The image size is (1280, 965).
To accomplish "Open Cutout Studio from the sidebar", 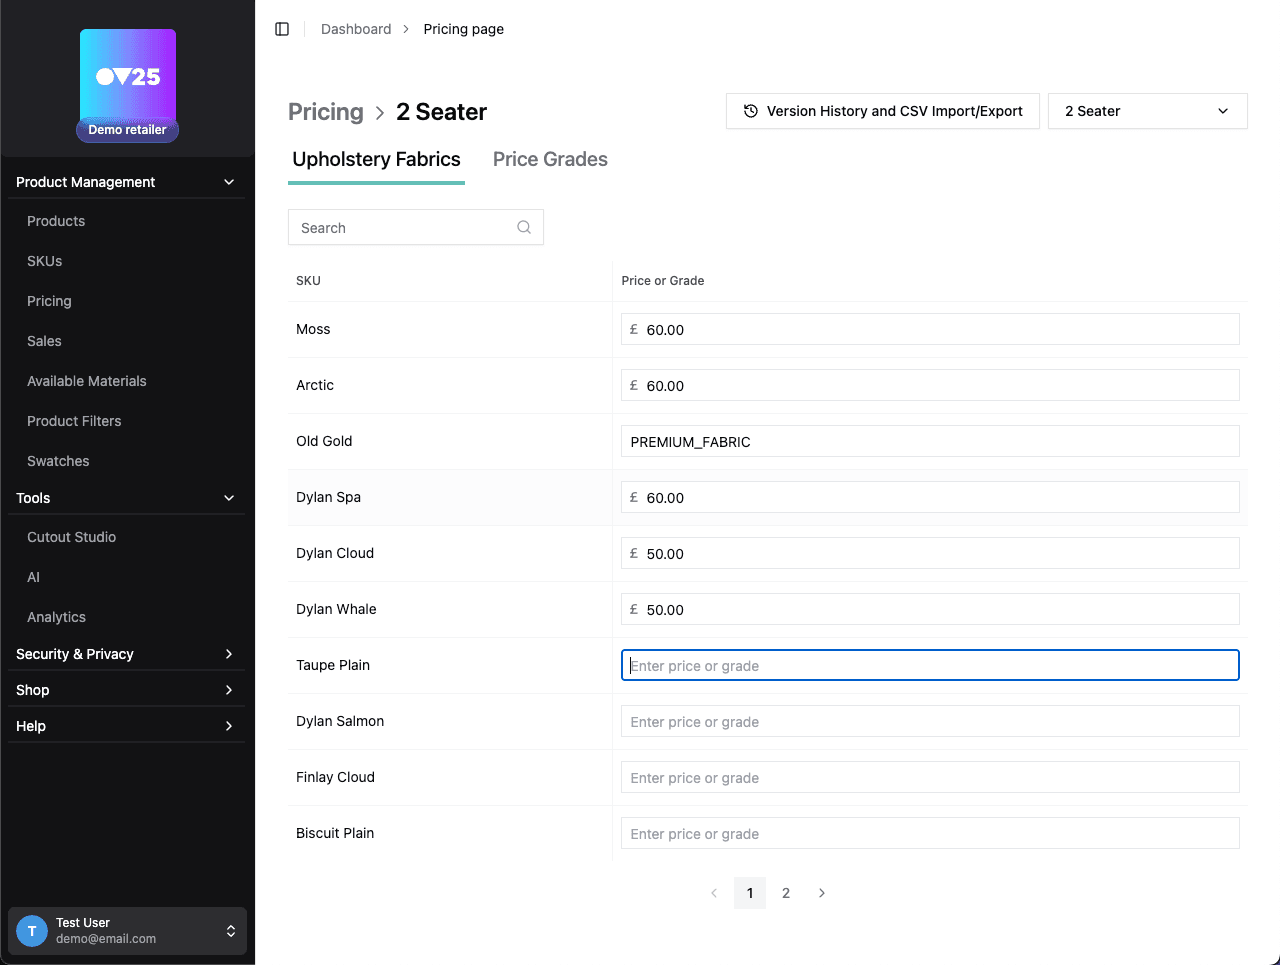I will tap(71, 537).
